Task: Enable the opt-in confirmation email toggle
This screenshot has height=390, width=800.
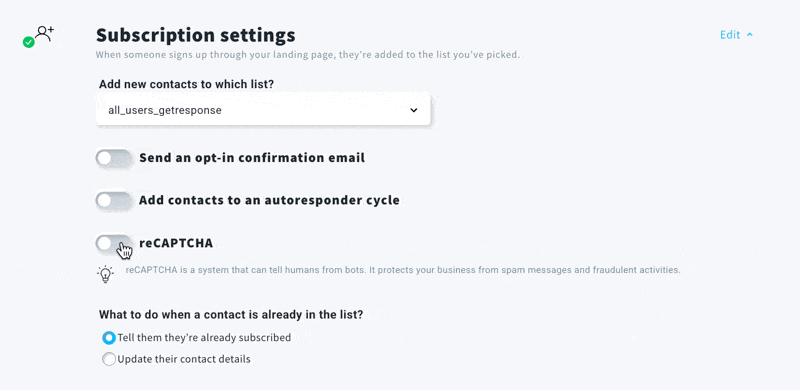Action: 114,158
